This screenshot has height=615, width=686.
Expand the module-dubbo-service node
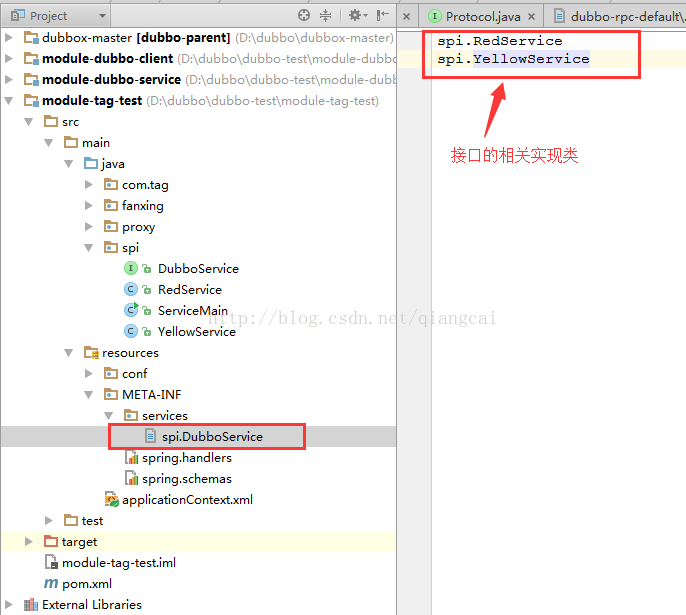coord(8,79)
